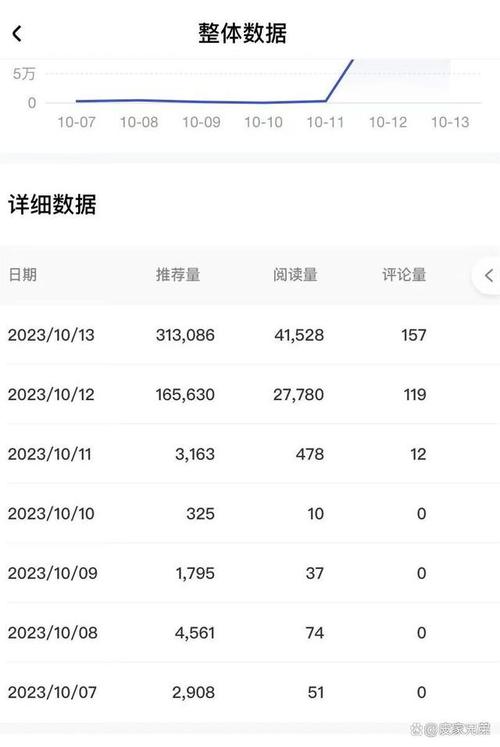Click the 3,163 recommendation value
This screenshot has width=500, height=747.
click(x=195, y=454)
